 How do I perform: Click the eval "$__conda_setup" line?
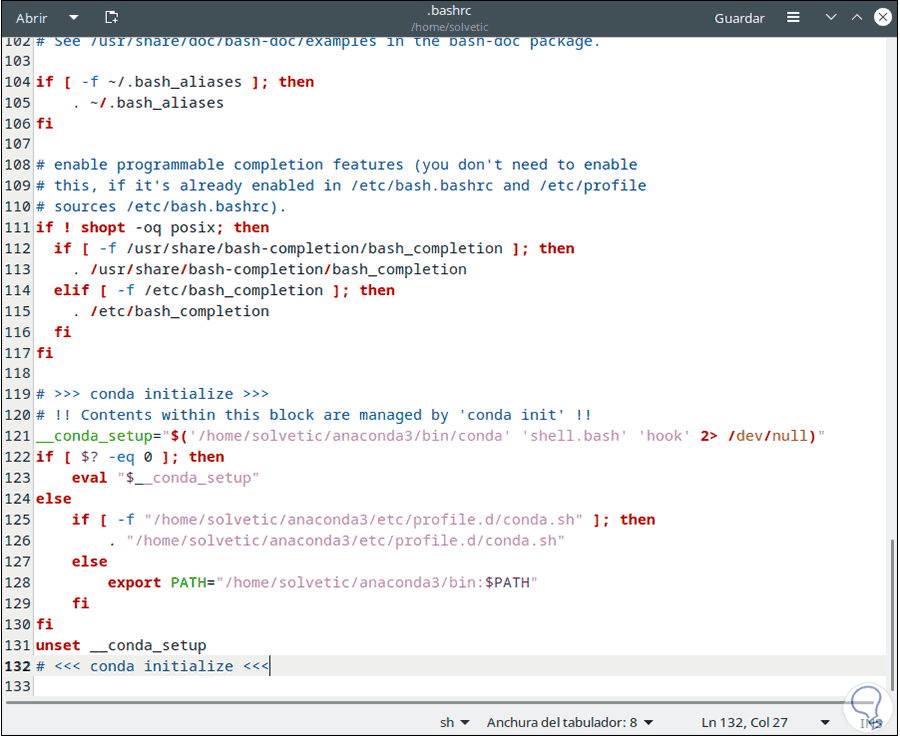[x=166, y=478]
